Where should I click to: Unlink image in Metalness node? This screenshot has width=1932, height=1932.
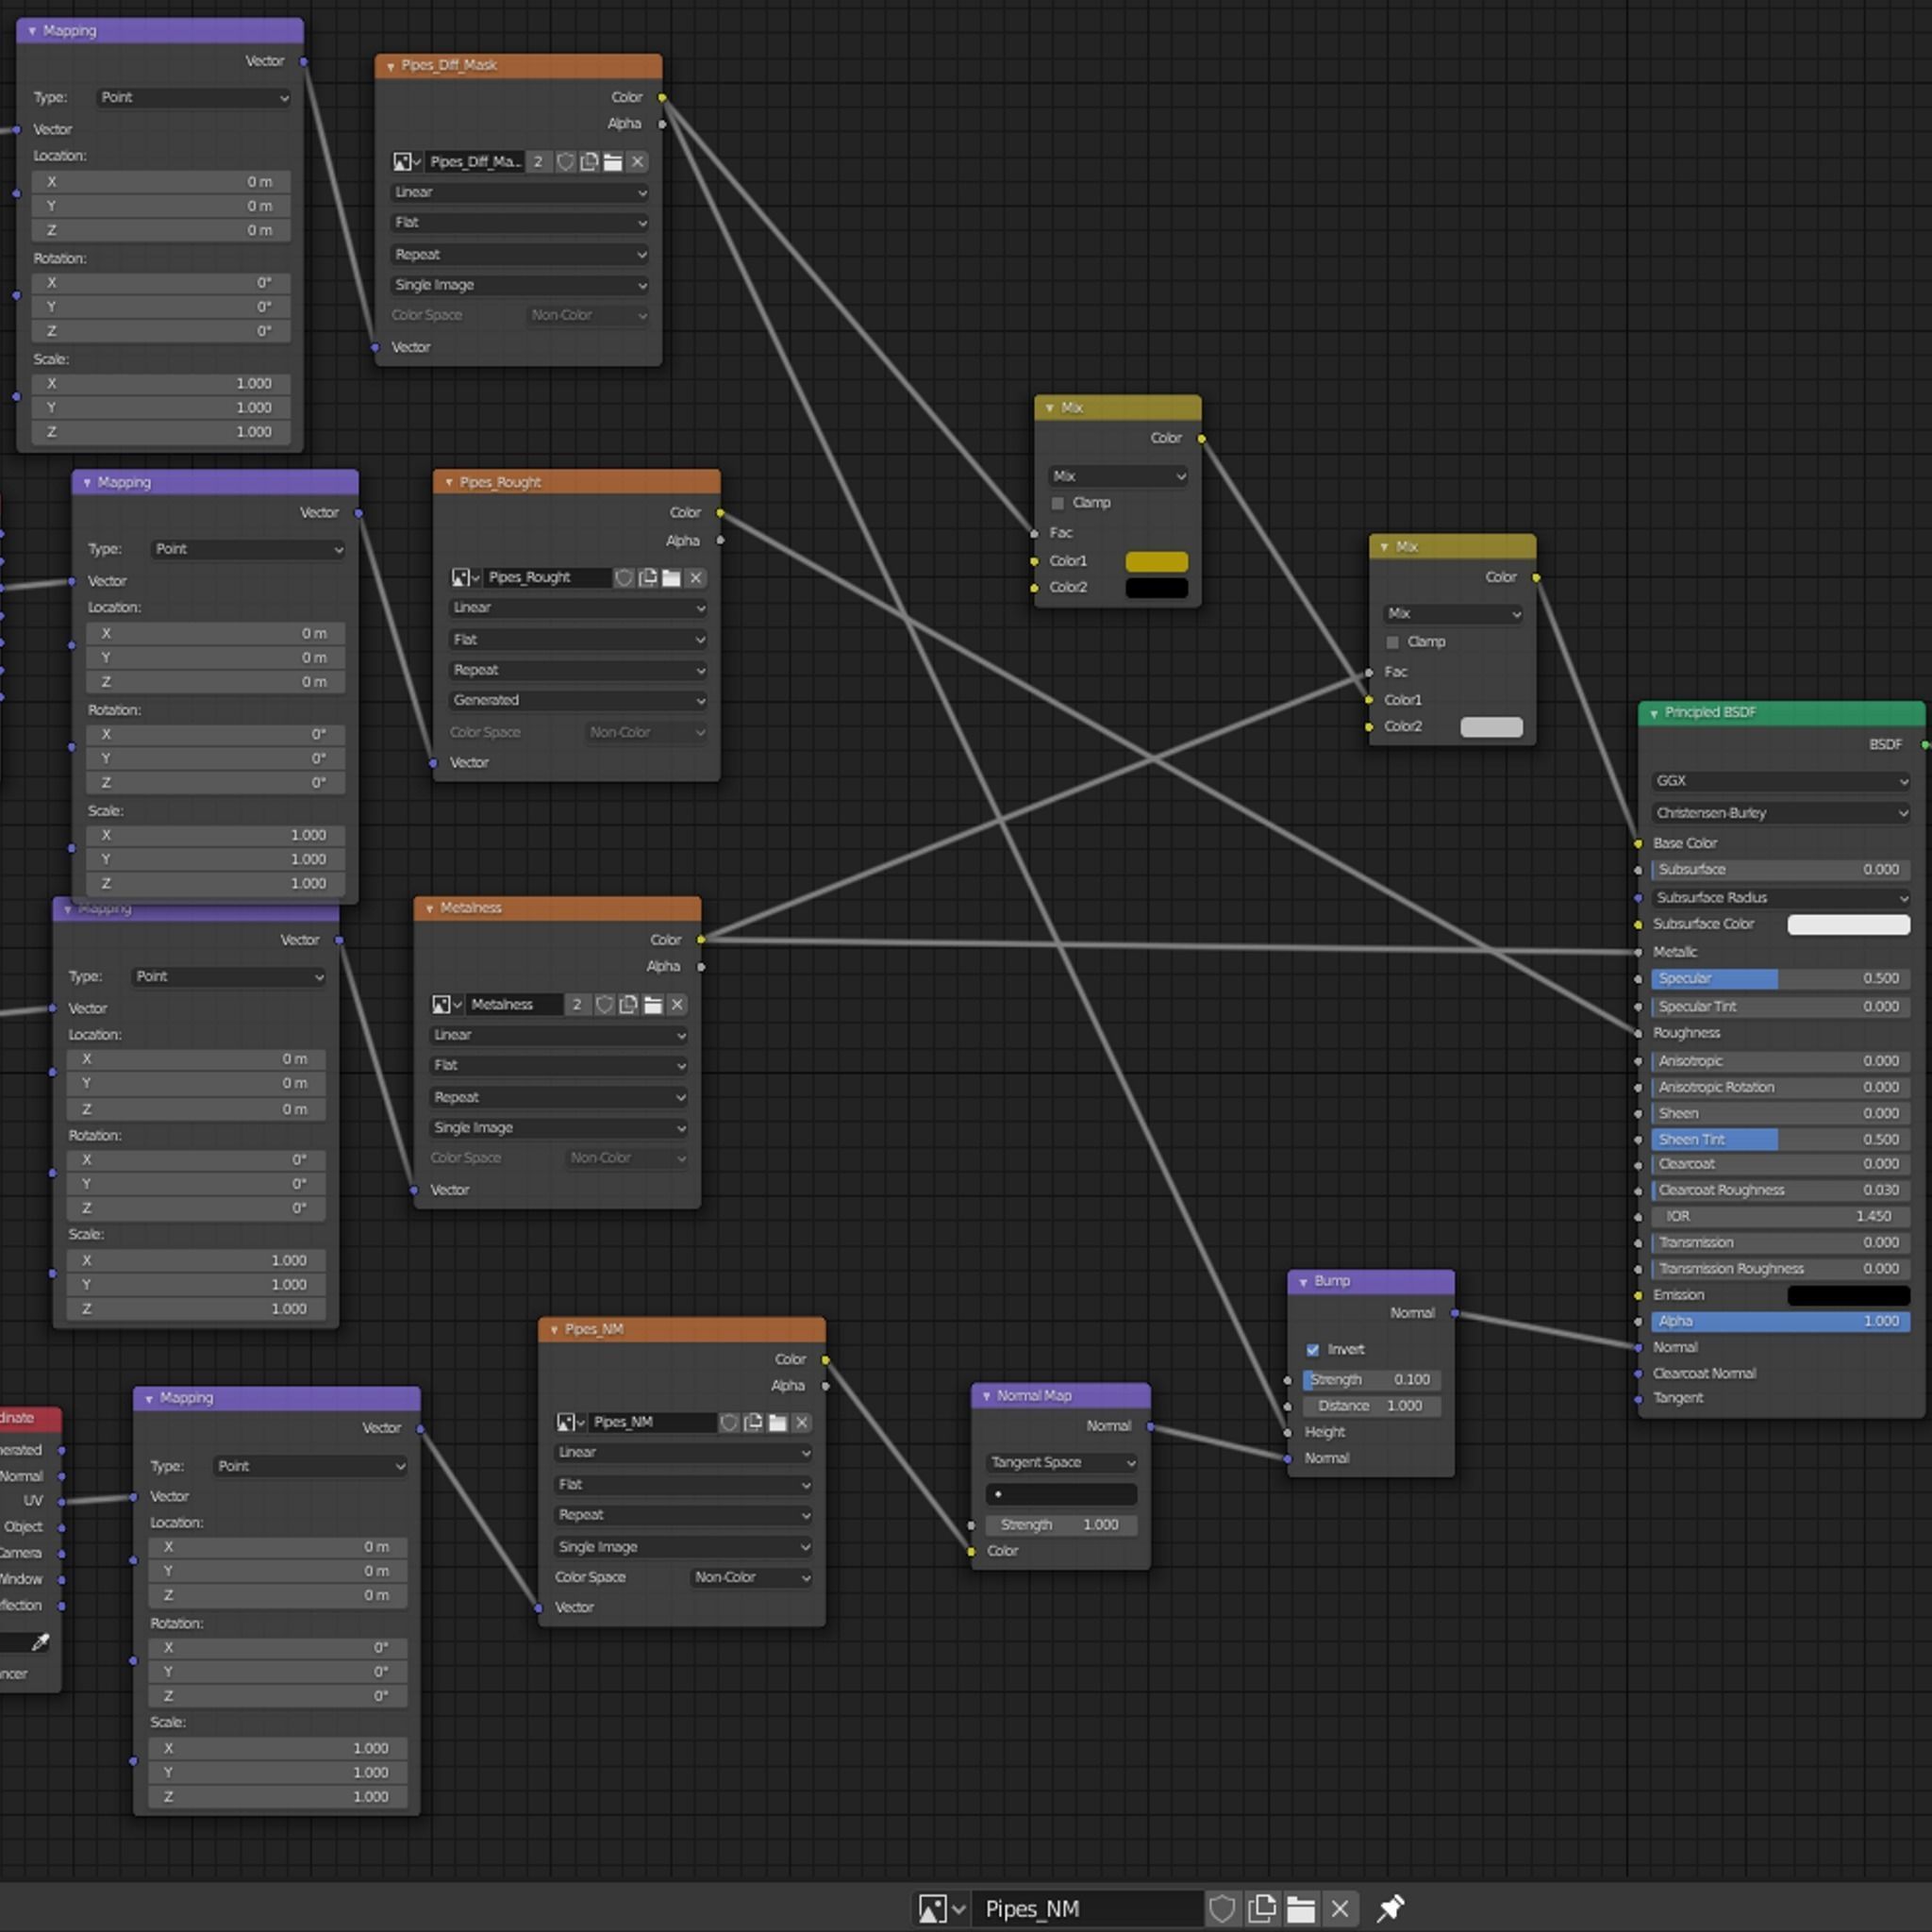click(677, 1004)
